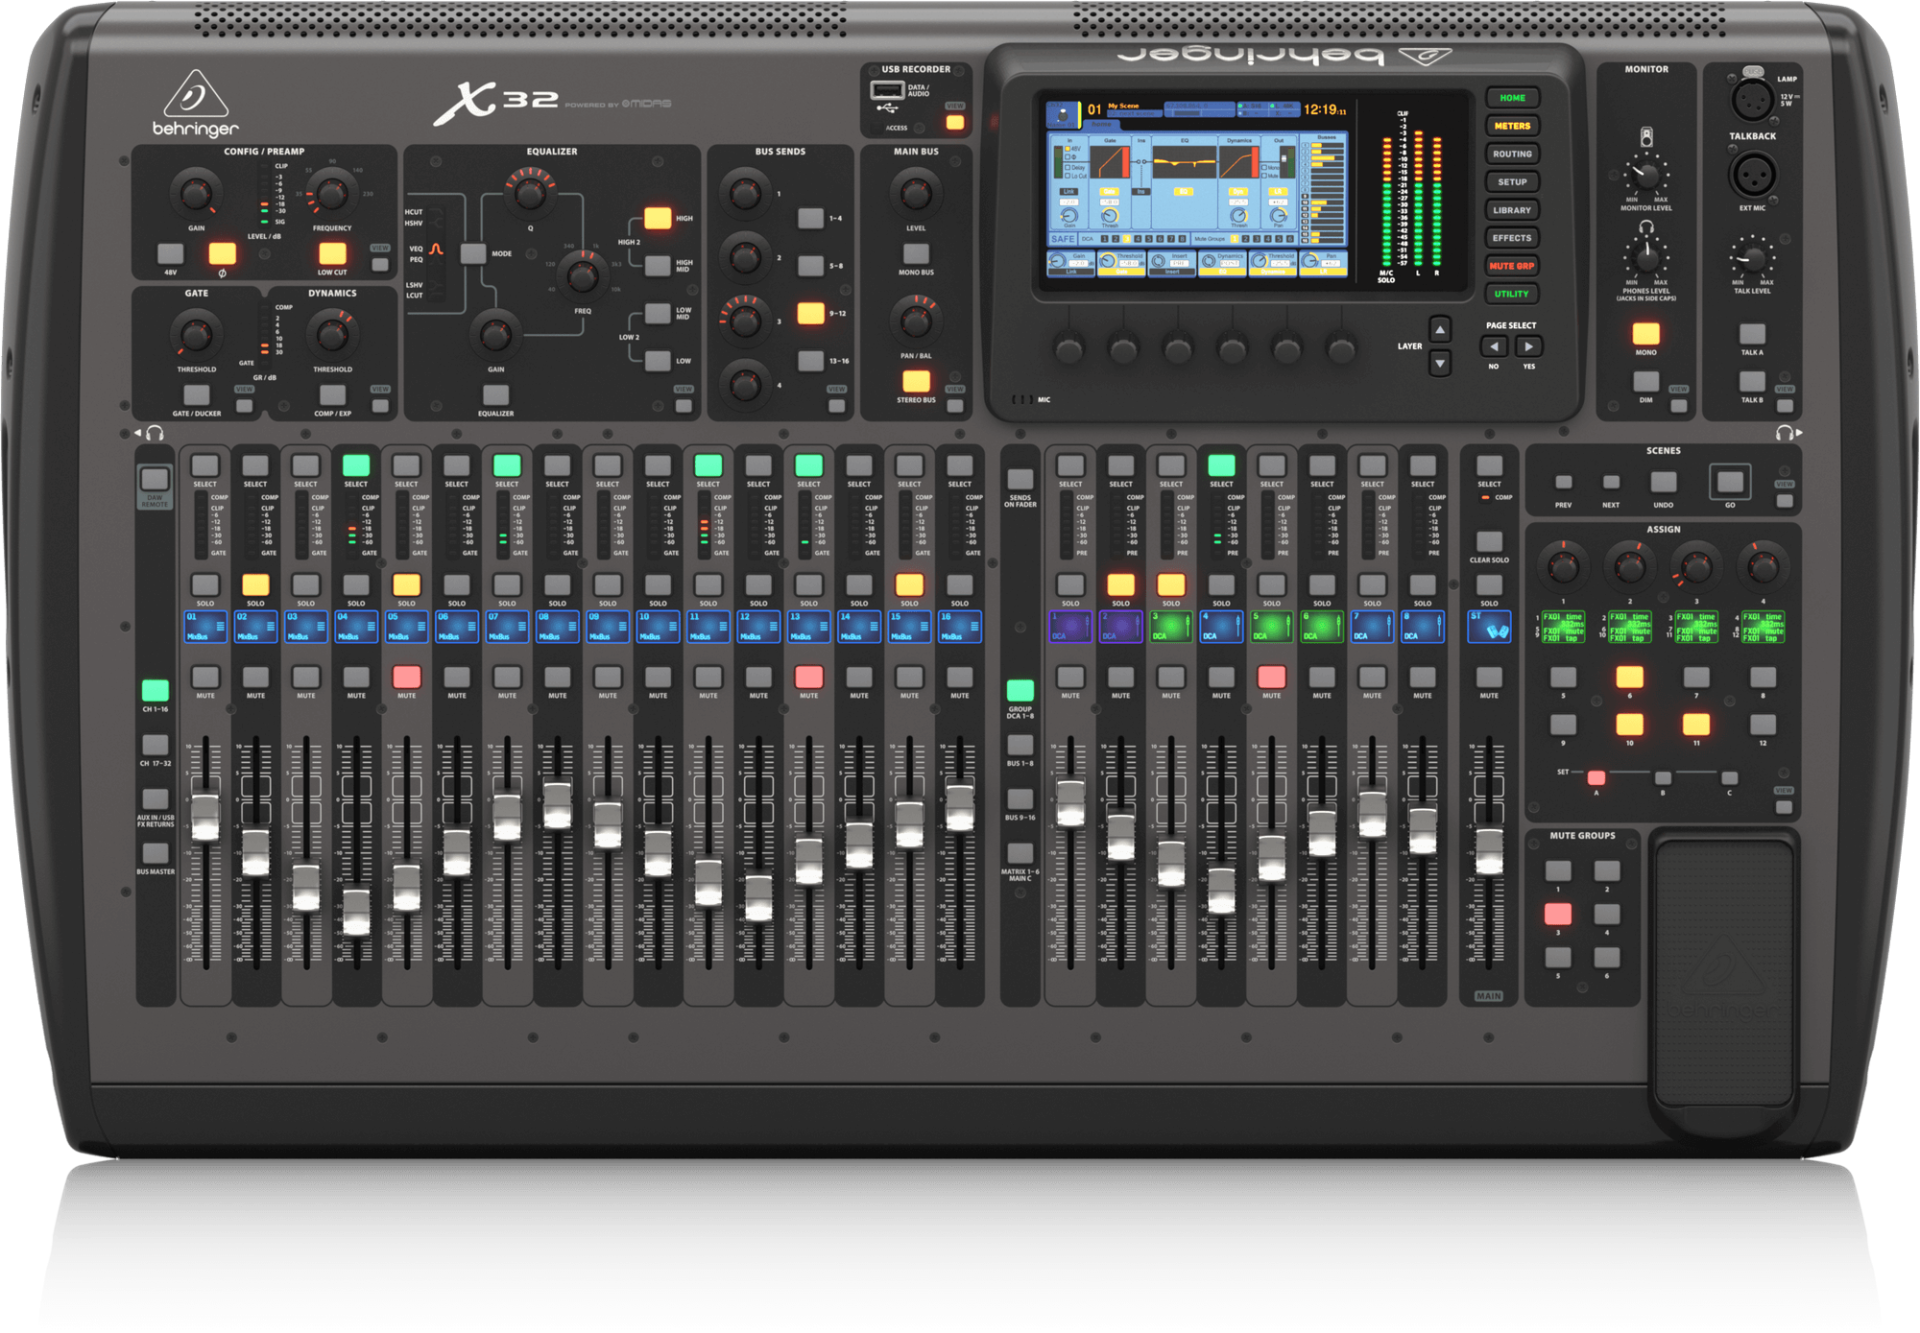The image size is (1920, 1333).
Task: Open the LIBRARY screen button
Action: [1511, 210]
